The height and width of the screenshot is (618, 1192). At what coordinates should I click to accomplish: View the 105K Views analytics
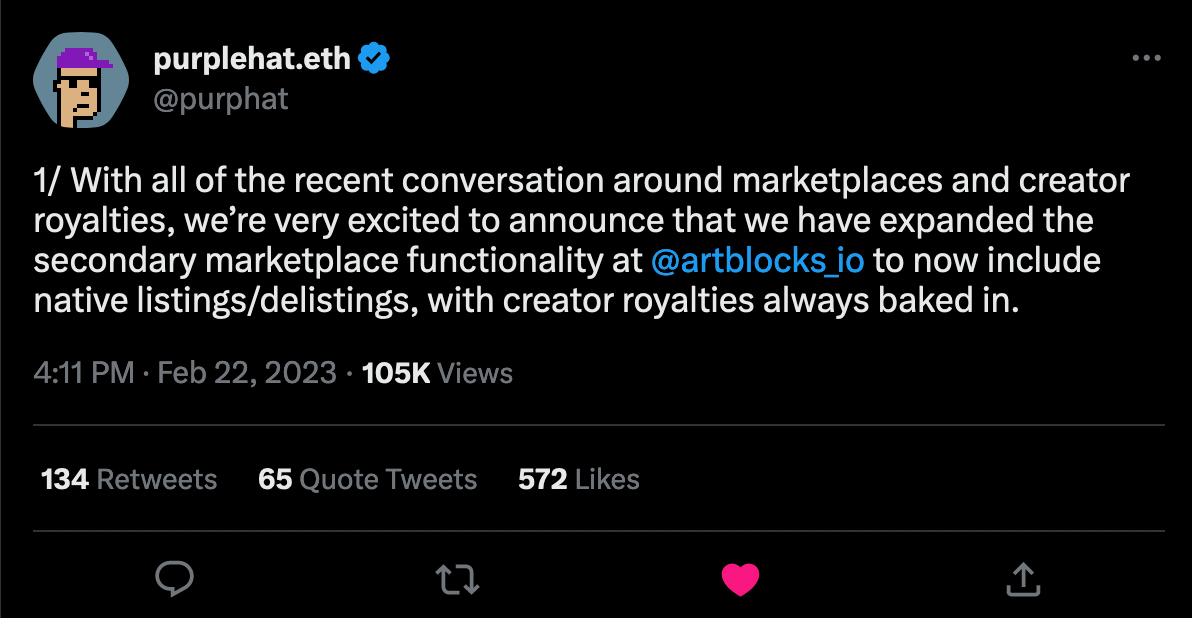point(436,373)
